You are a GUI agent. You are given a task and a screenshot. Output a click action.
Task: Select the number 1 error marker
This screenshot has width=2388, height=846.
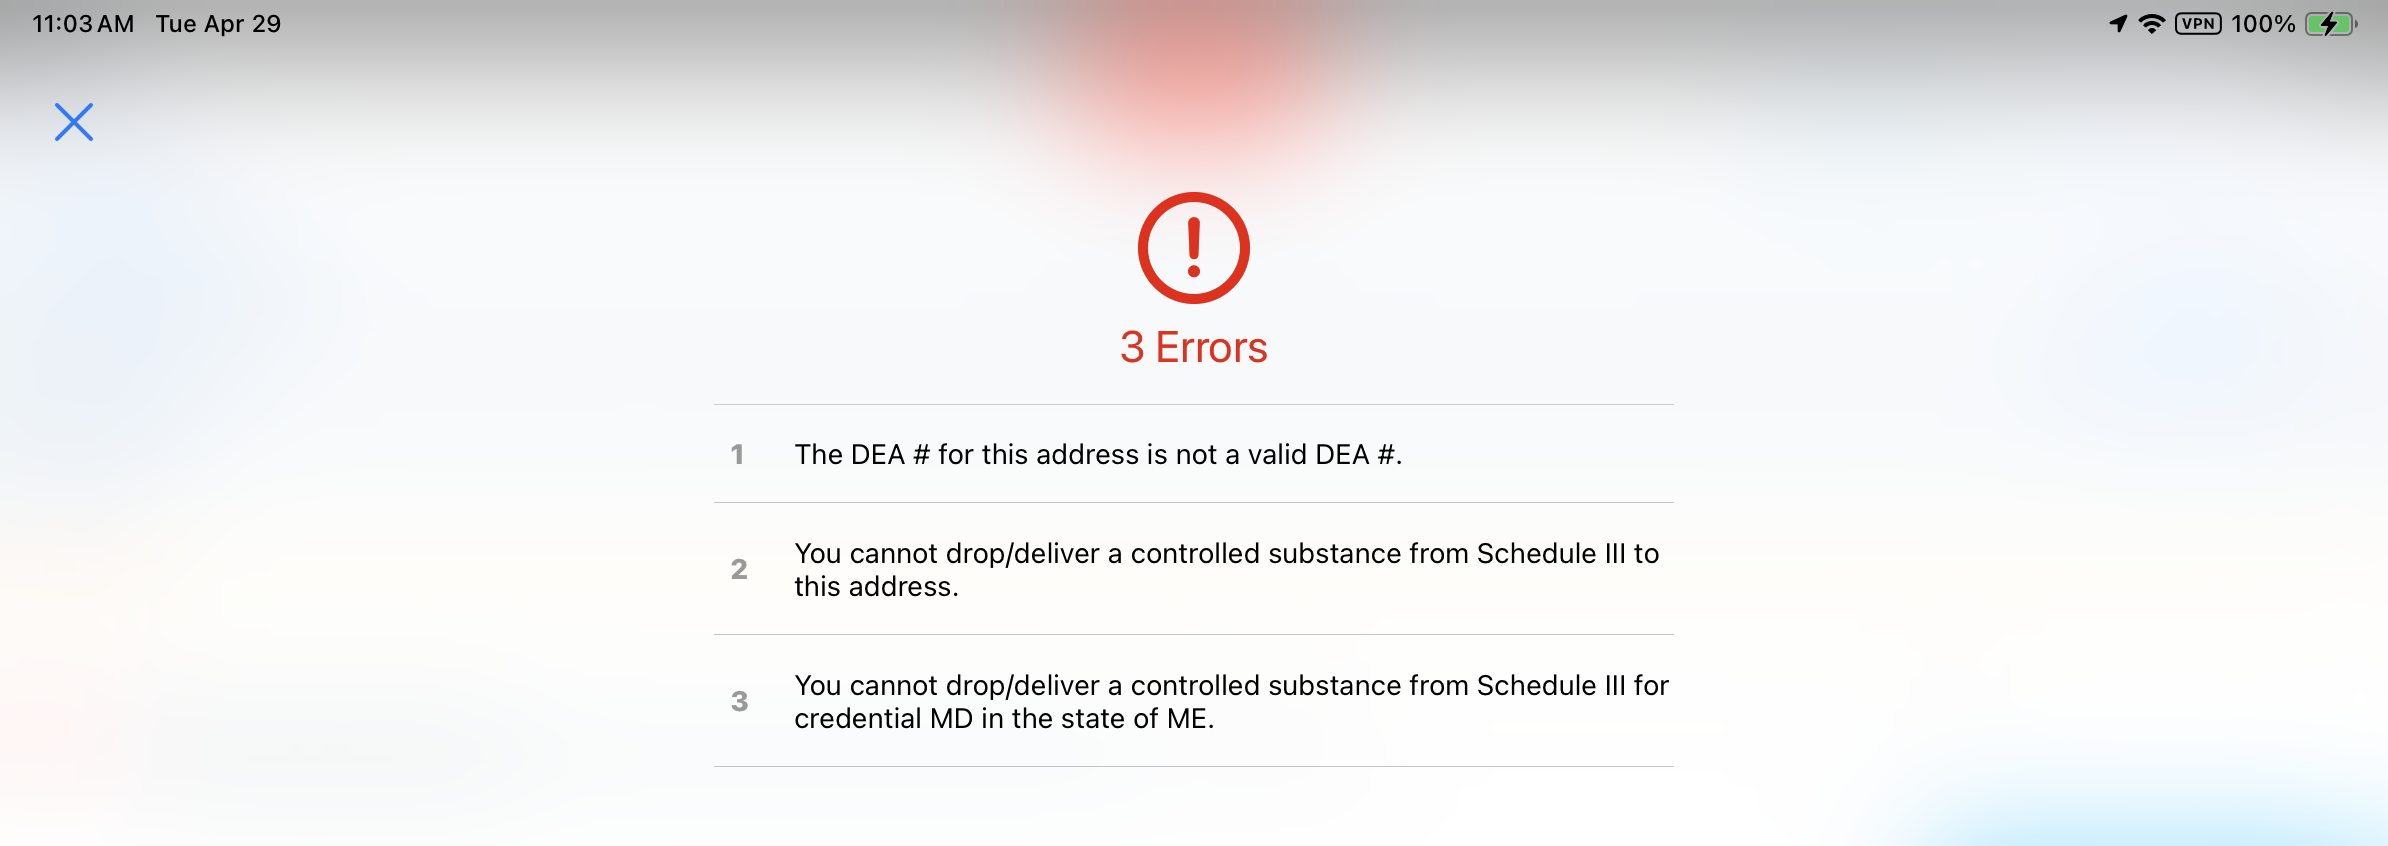click(737, 455)
